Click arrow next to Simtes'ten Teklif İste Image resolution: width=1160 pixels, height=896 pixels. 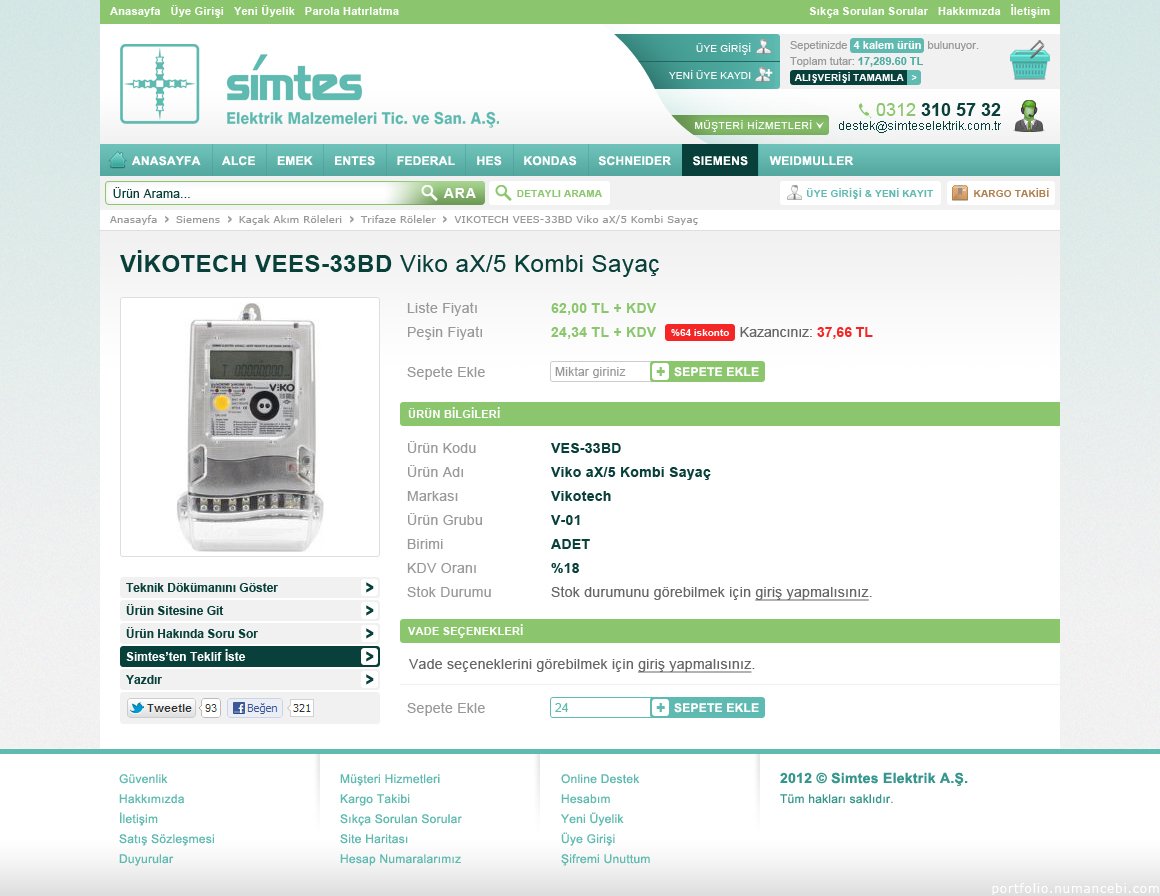tap(369, 656)
